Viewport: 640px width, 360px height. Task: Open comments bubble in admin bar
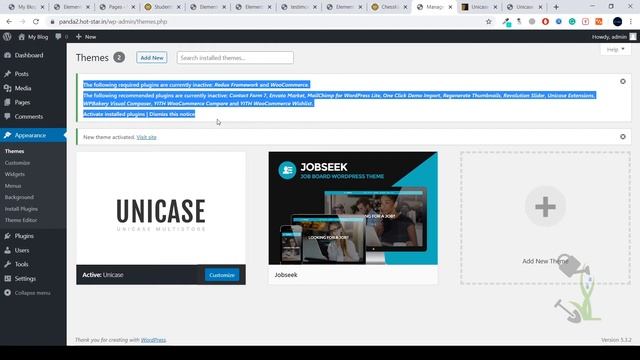(x=61, y=37)
